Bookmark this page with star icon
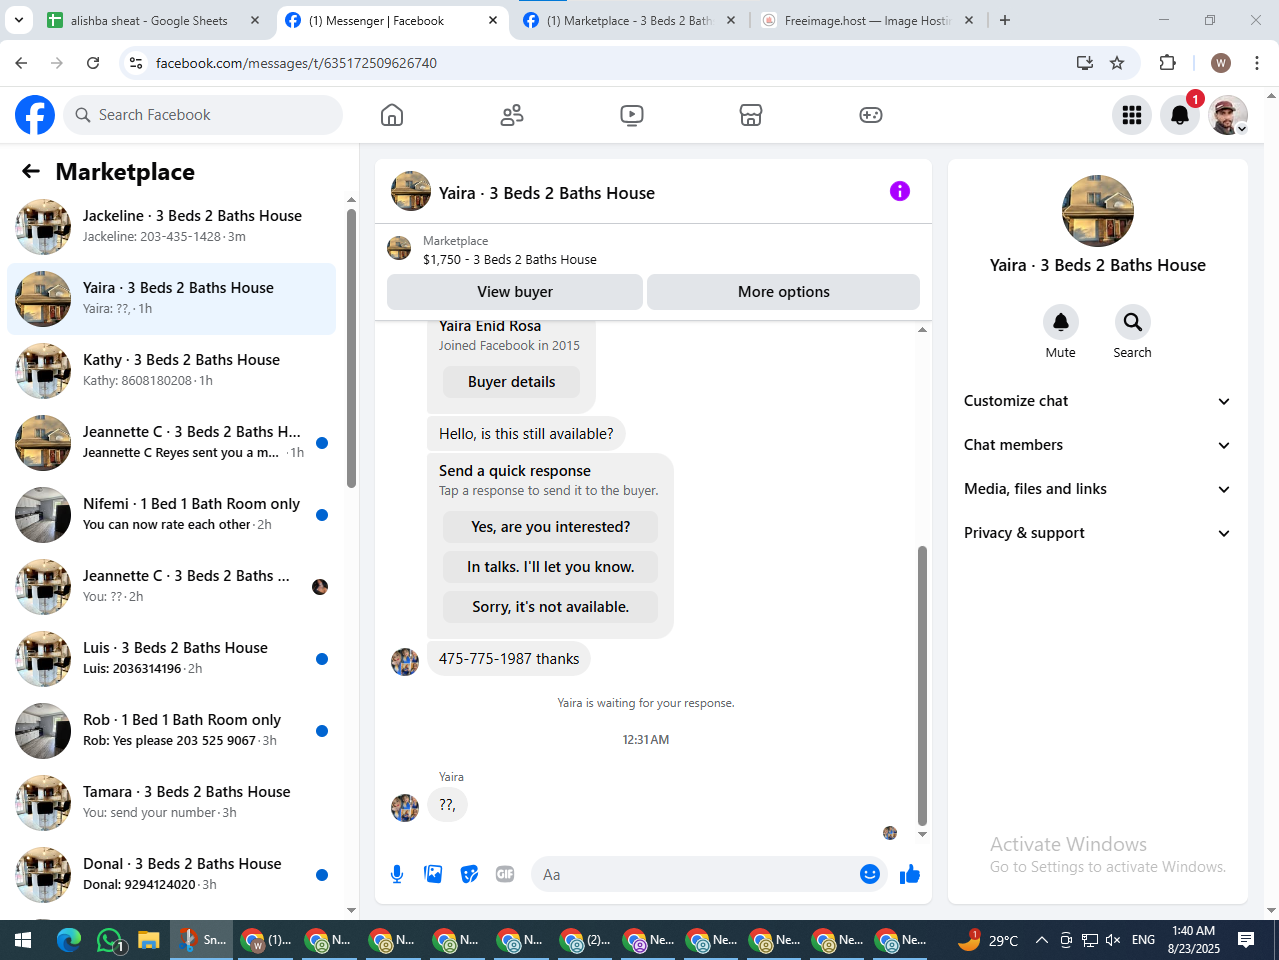Screen dimensions: 1279x960 pos(1117,63)
